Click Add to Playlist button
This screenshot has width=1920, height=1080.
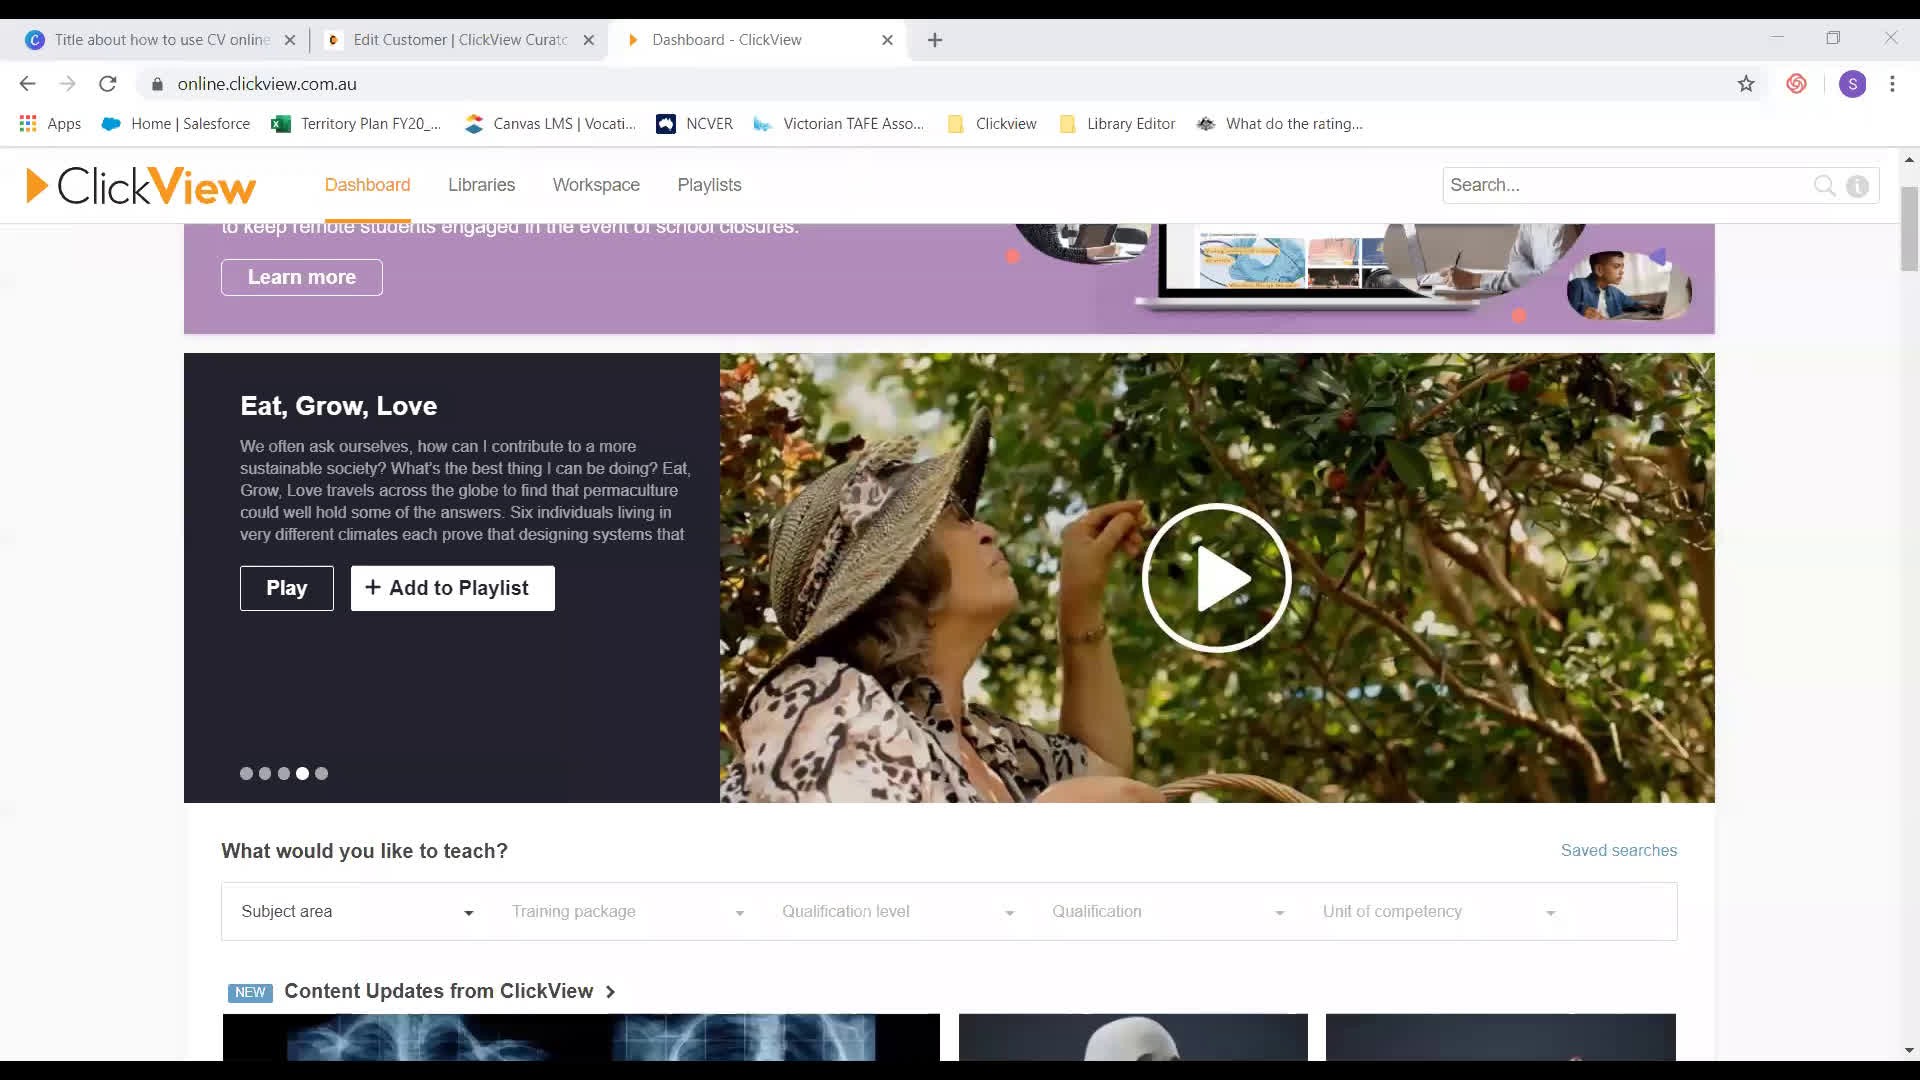pyautogui.click(x=452, y=588)
